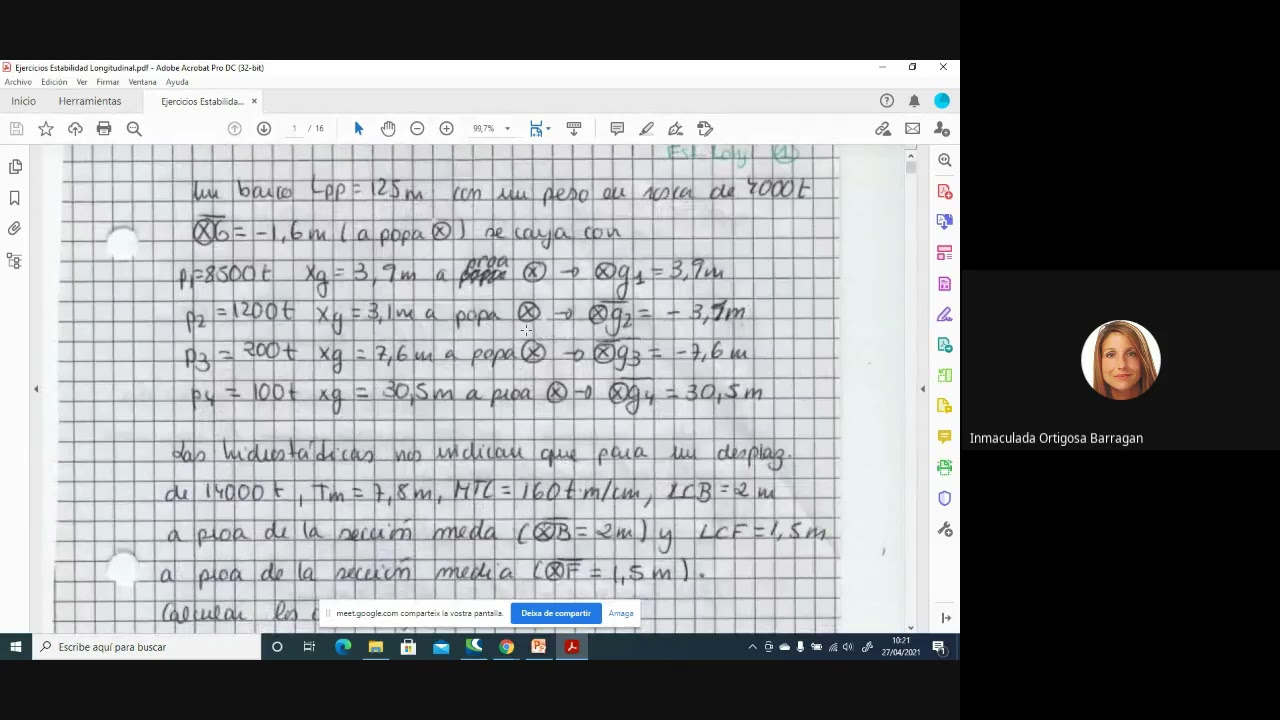Zoom in with the plus icon
This screenshot has width=1280, height=720.
pos(447,128)
